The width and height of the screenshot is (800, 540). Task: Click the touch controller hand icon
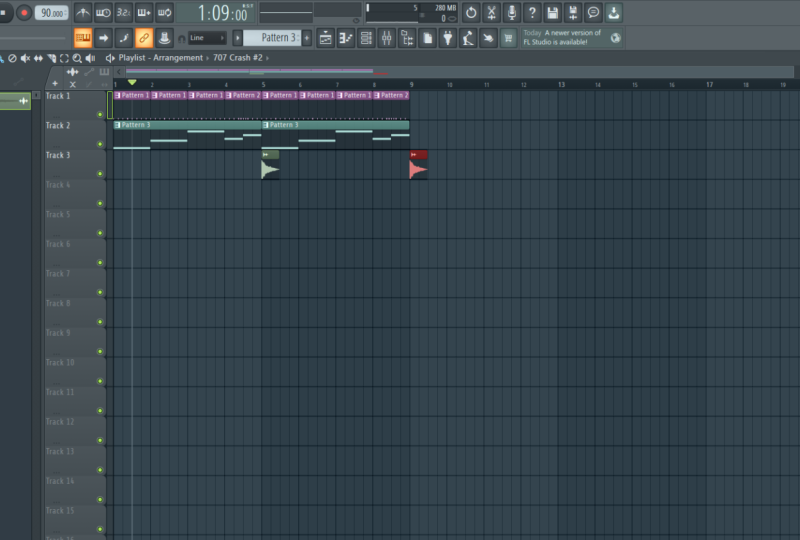coord(488,38)
